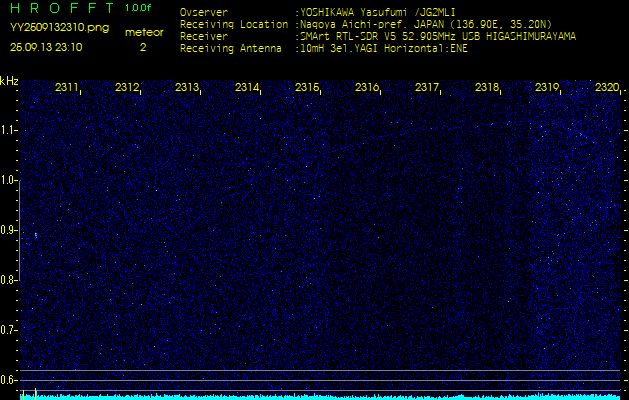Click the cyan signal level strip

[320, 396]
